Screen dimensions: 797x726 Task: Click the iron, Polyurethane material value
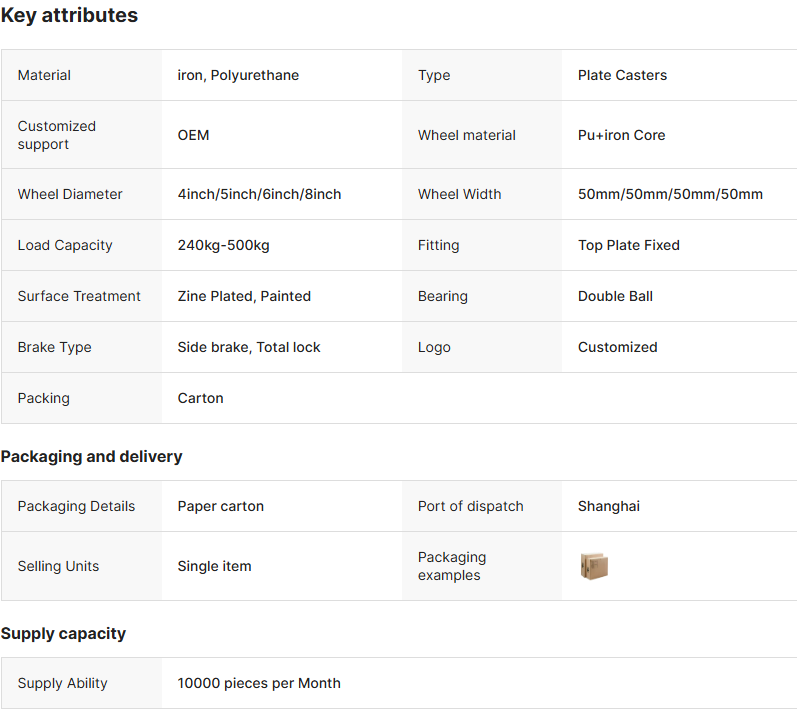click(238, 76)
